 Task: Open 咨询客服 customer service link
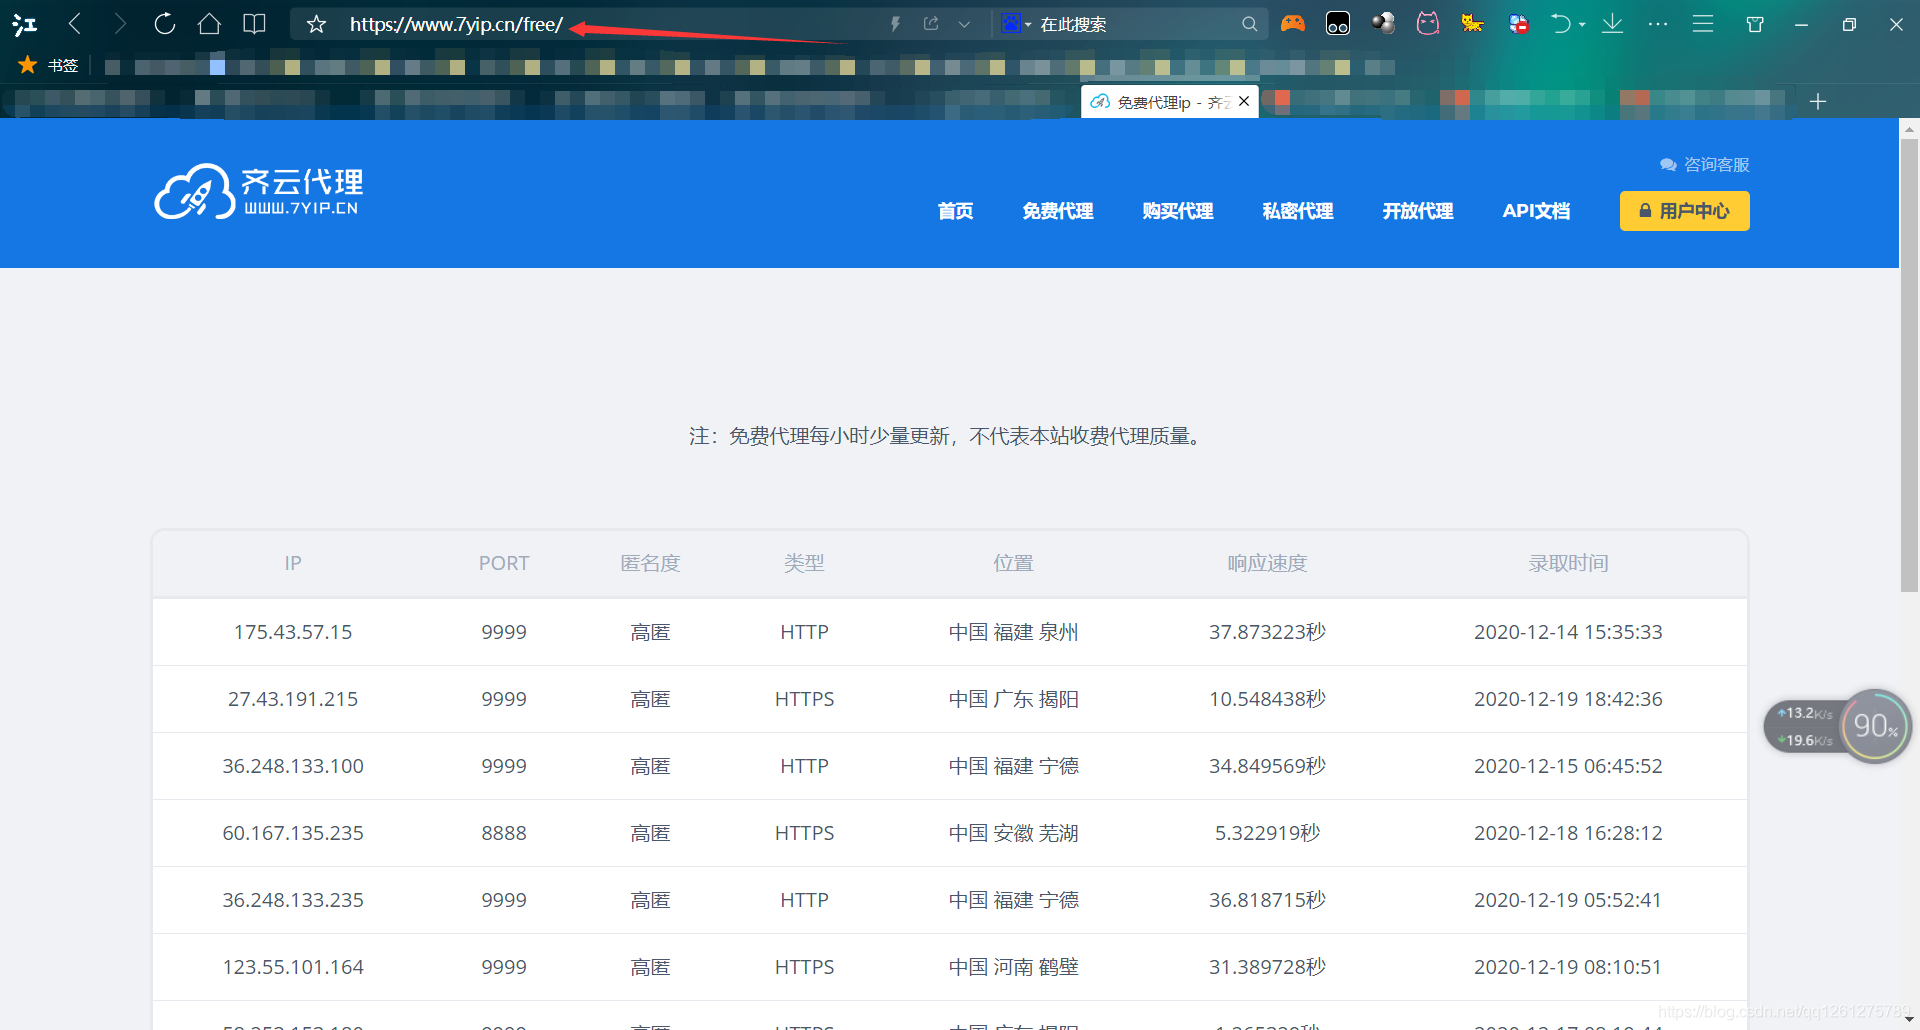[1705, 164]
